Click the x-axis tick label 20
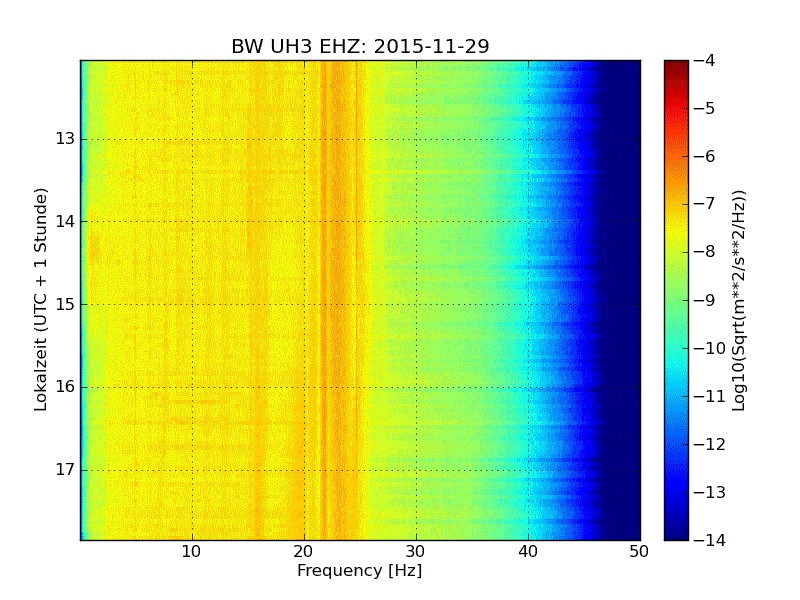The height and width of the screenshot is (600, 800). click(304, 552)
